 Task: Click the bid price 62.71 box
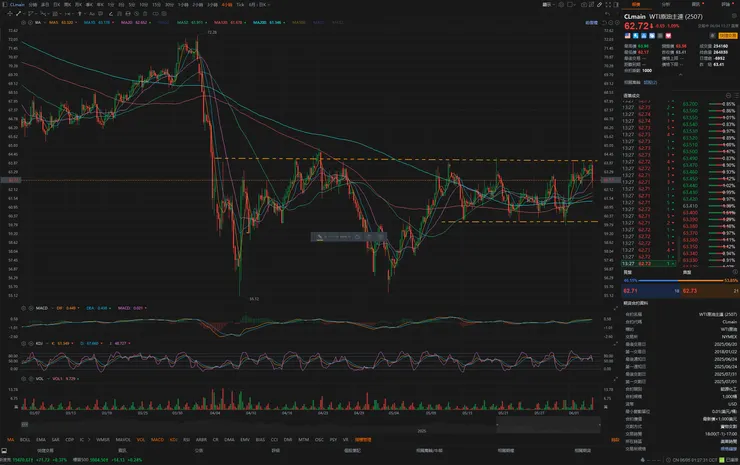click(x=651, y=291)
